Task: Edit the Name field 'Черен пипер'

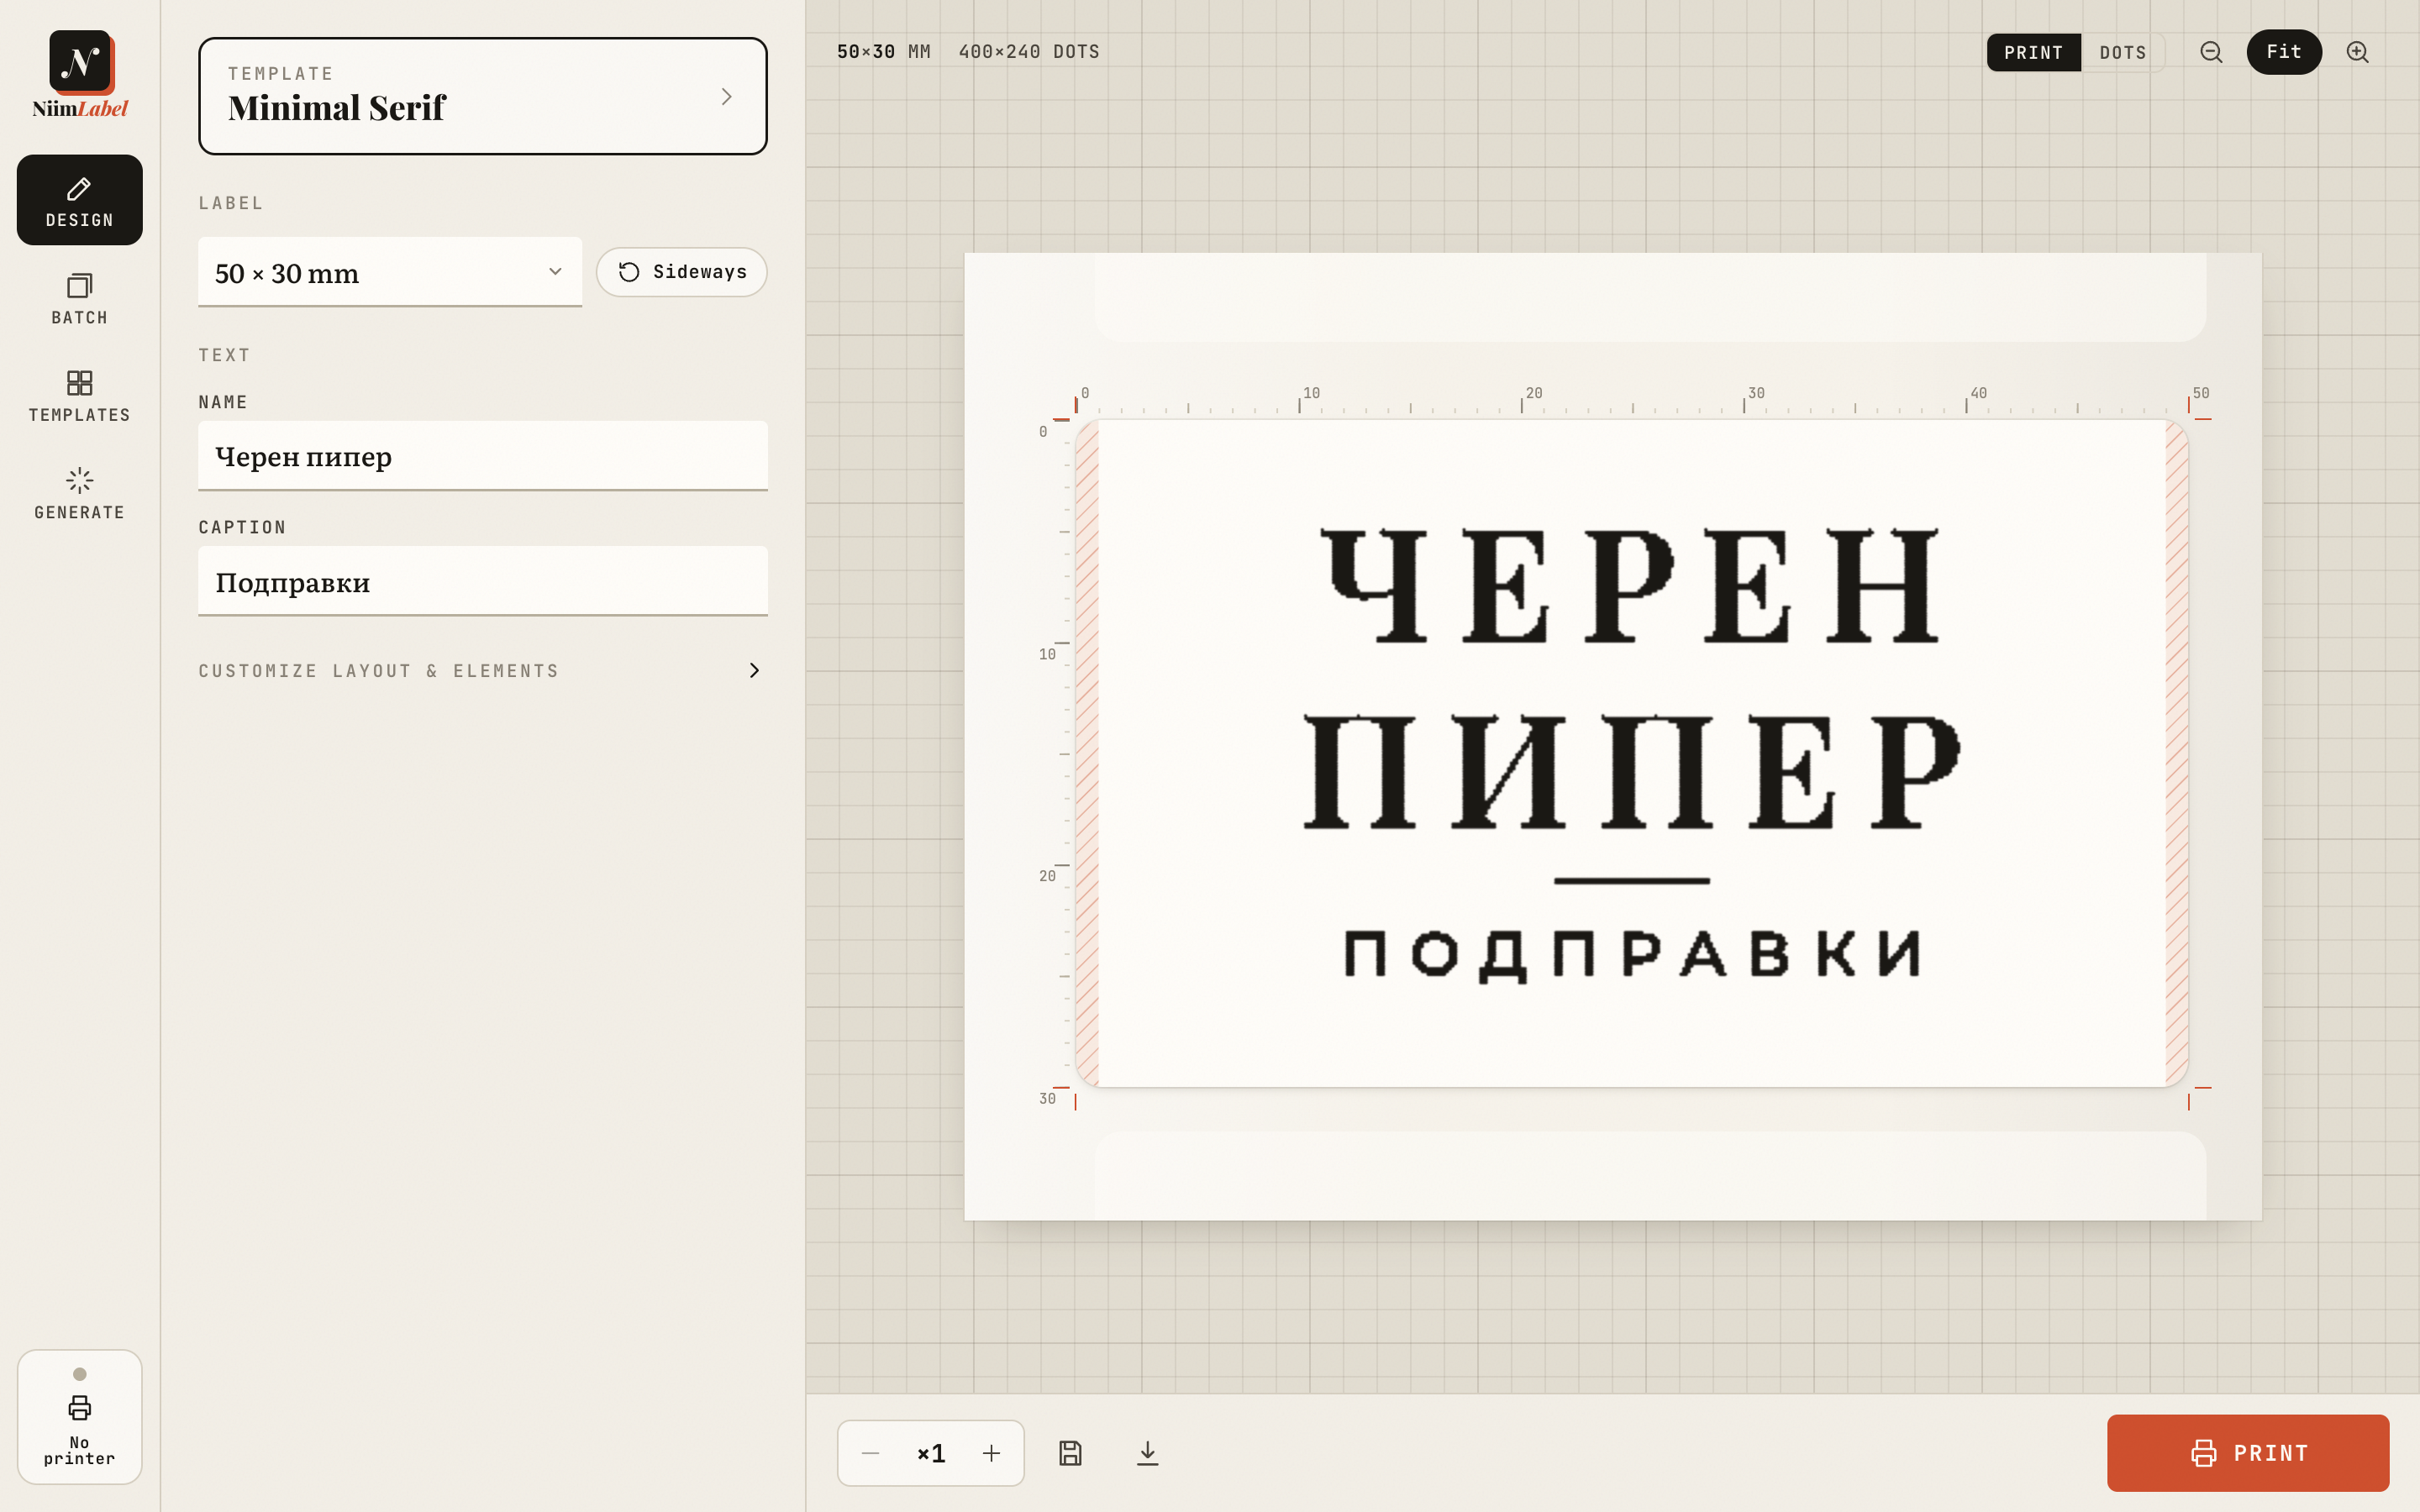Action: coord(483,456)
